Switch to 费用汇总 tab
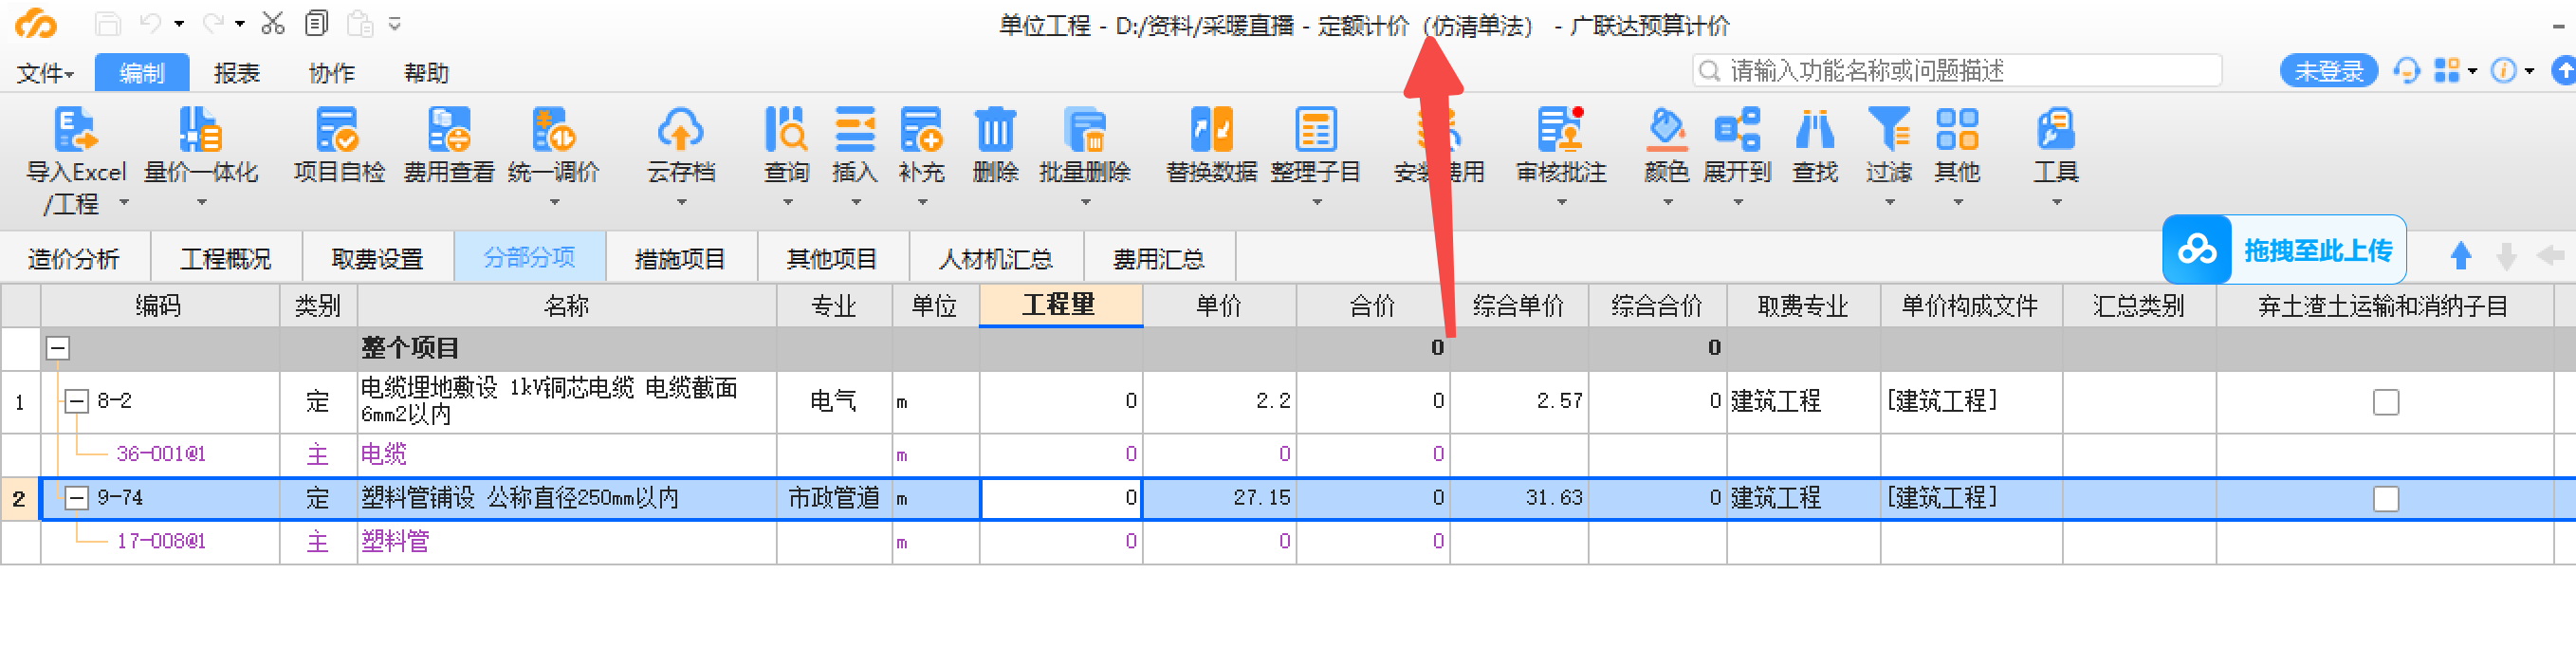Screen dimensions: 2576x666 click(1159, 259)
